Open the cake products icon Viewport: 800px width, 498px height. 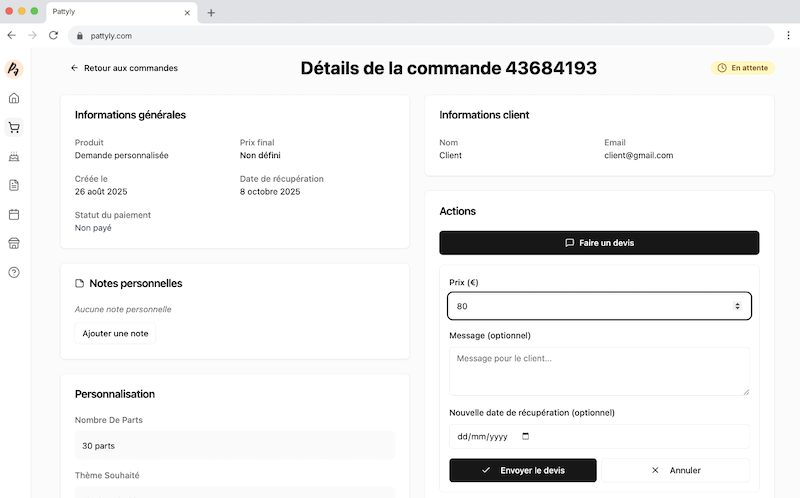(x=14, y=157)
